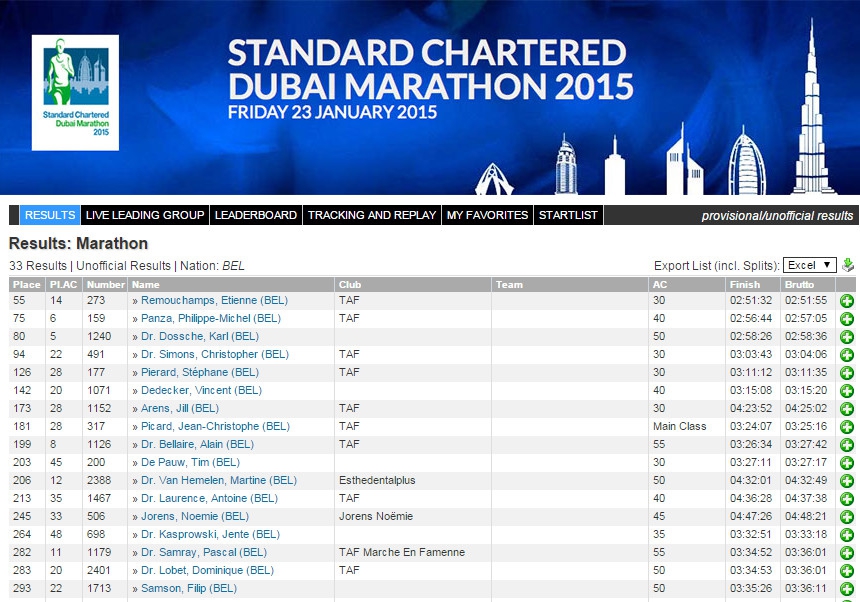Image resolution: width=860 pixels, height=602 pixels.
Task: Click green plus icon for Dr. Lobet, Dominique
Action: (847, 571)
